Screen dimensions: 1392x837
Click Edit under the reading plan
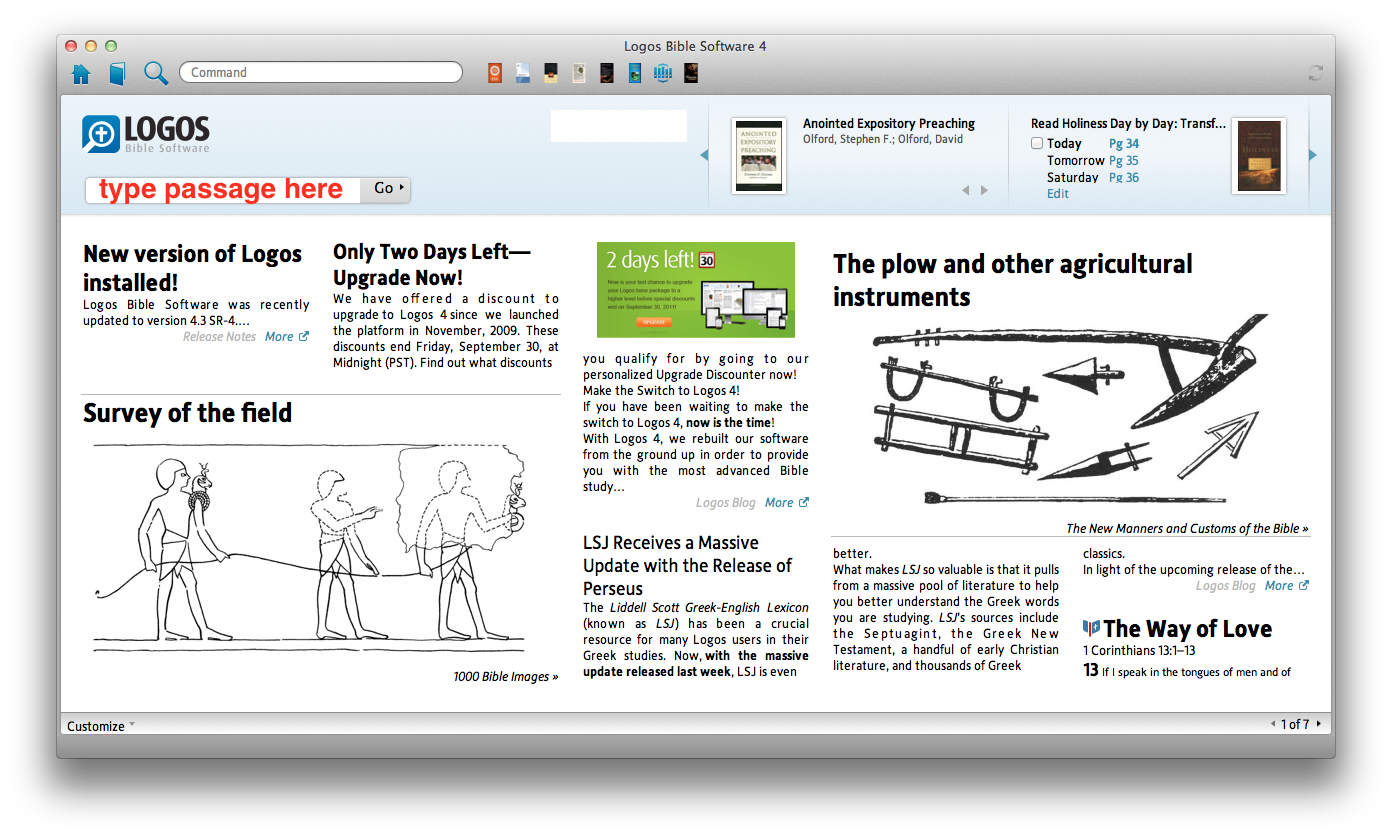pyautogui.click(x=1058, y=194)
